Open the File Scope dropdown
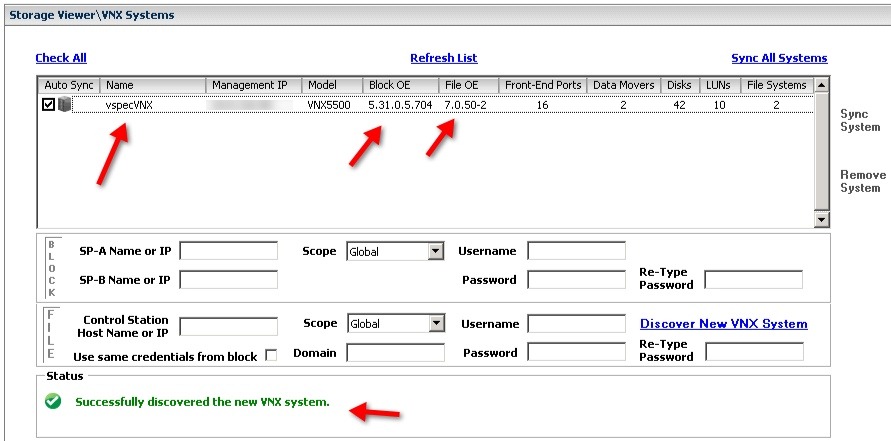 pyautogui.click(x=435, y=324)
